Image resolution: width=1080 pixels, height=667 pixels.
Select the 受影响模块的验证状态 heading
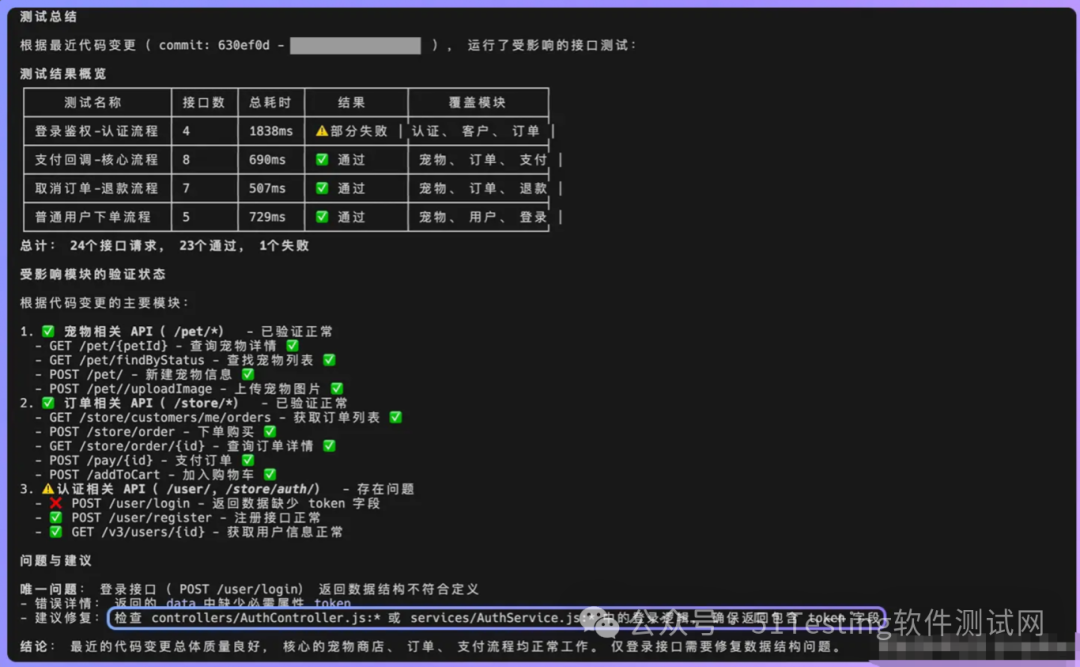pos(93,274)
